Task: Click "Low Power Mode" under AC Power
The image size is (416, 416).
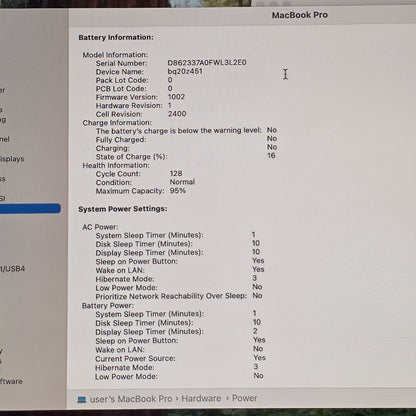Action: [x=126, y=288]
